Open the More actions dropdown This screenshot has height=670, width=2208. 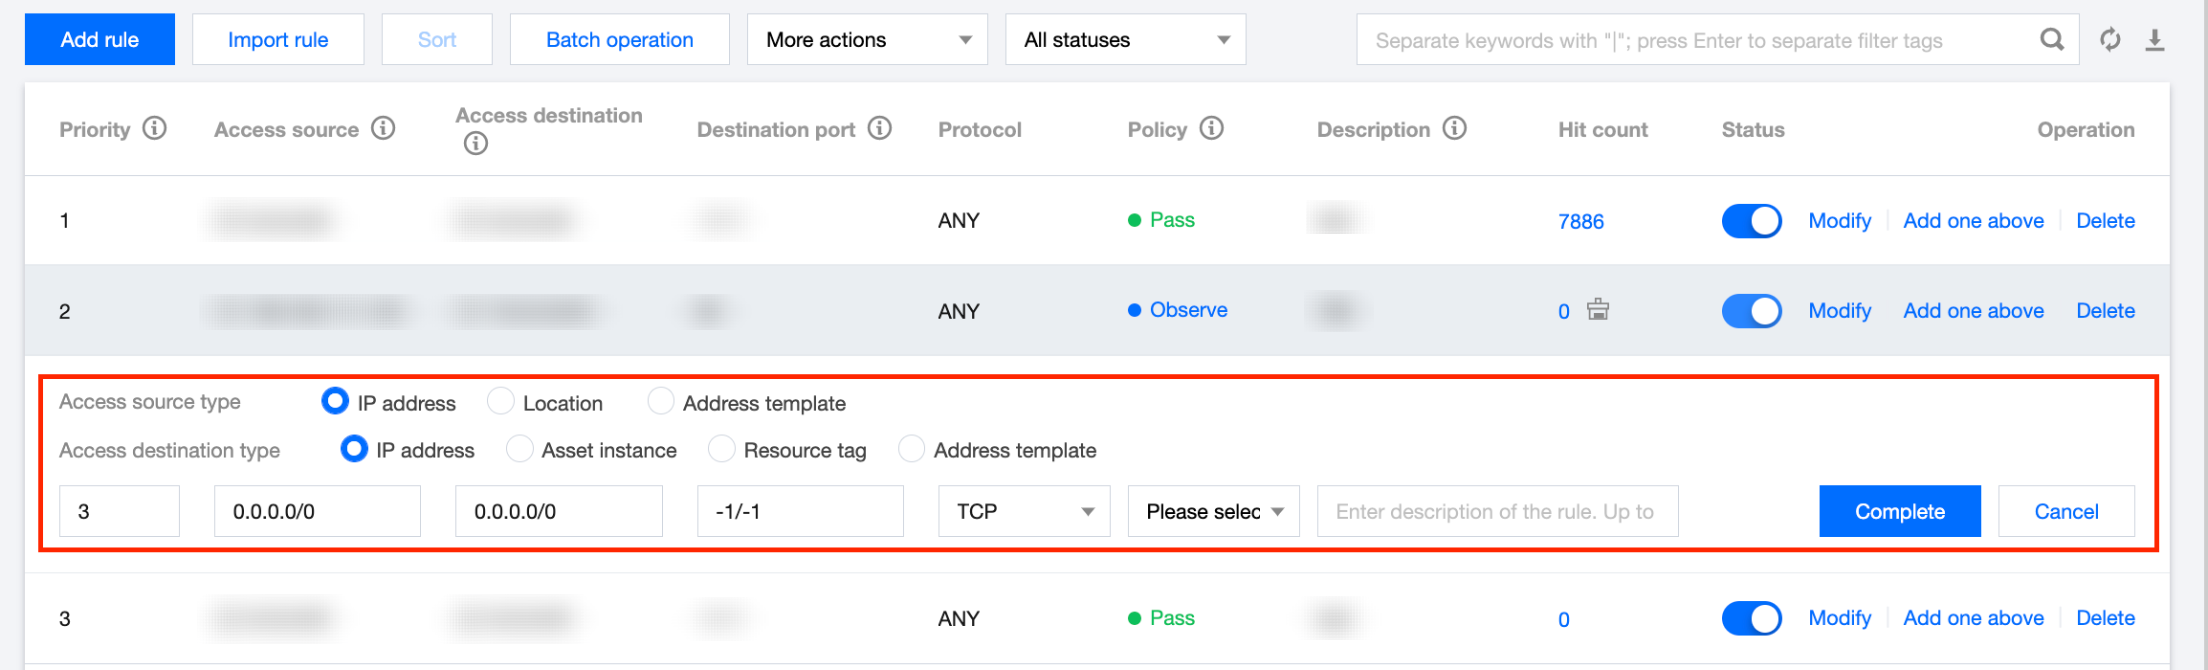click(866, 40)
